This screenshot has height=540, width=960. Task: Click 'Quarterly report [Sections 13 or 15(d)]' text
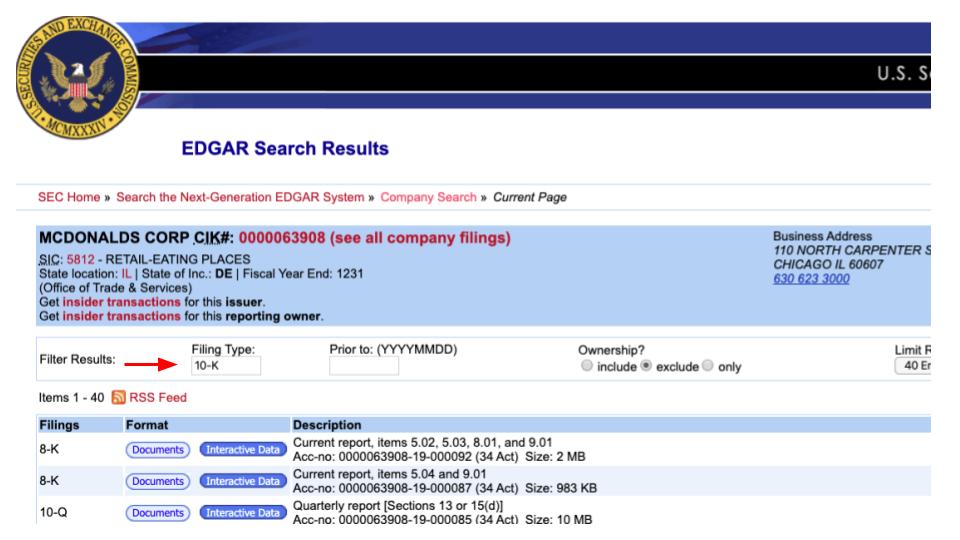(398, 506)
